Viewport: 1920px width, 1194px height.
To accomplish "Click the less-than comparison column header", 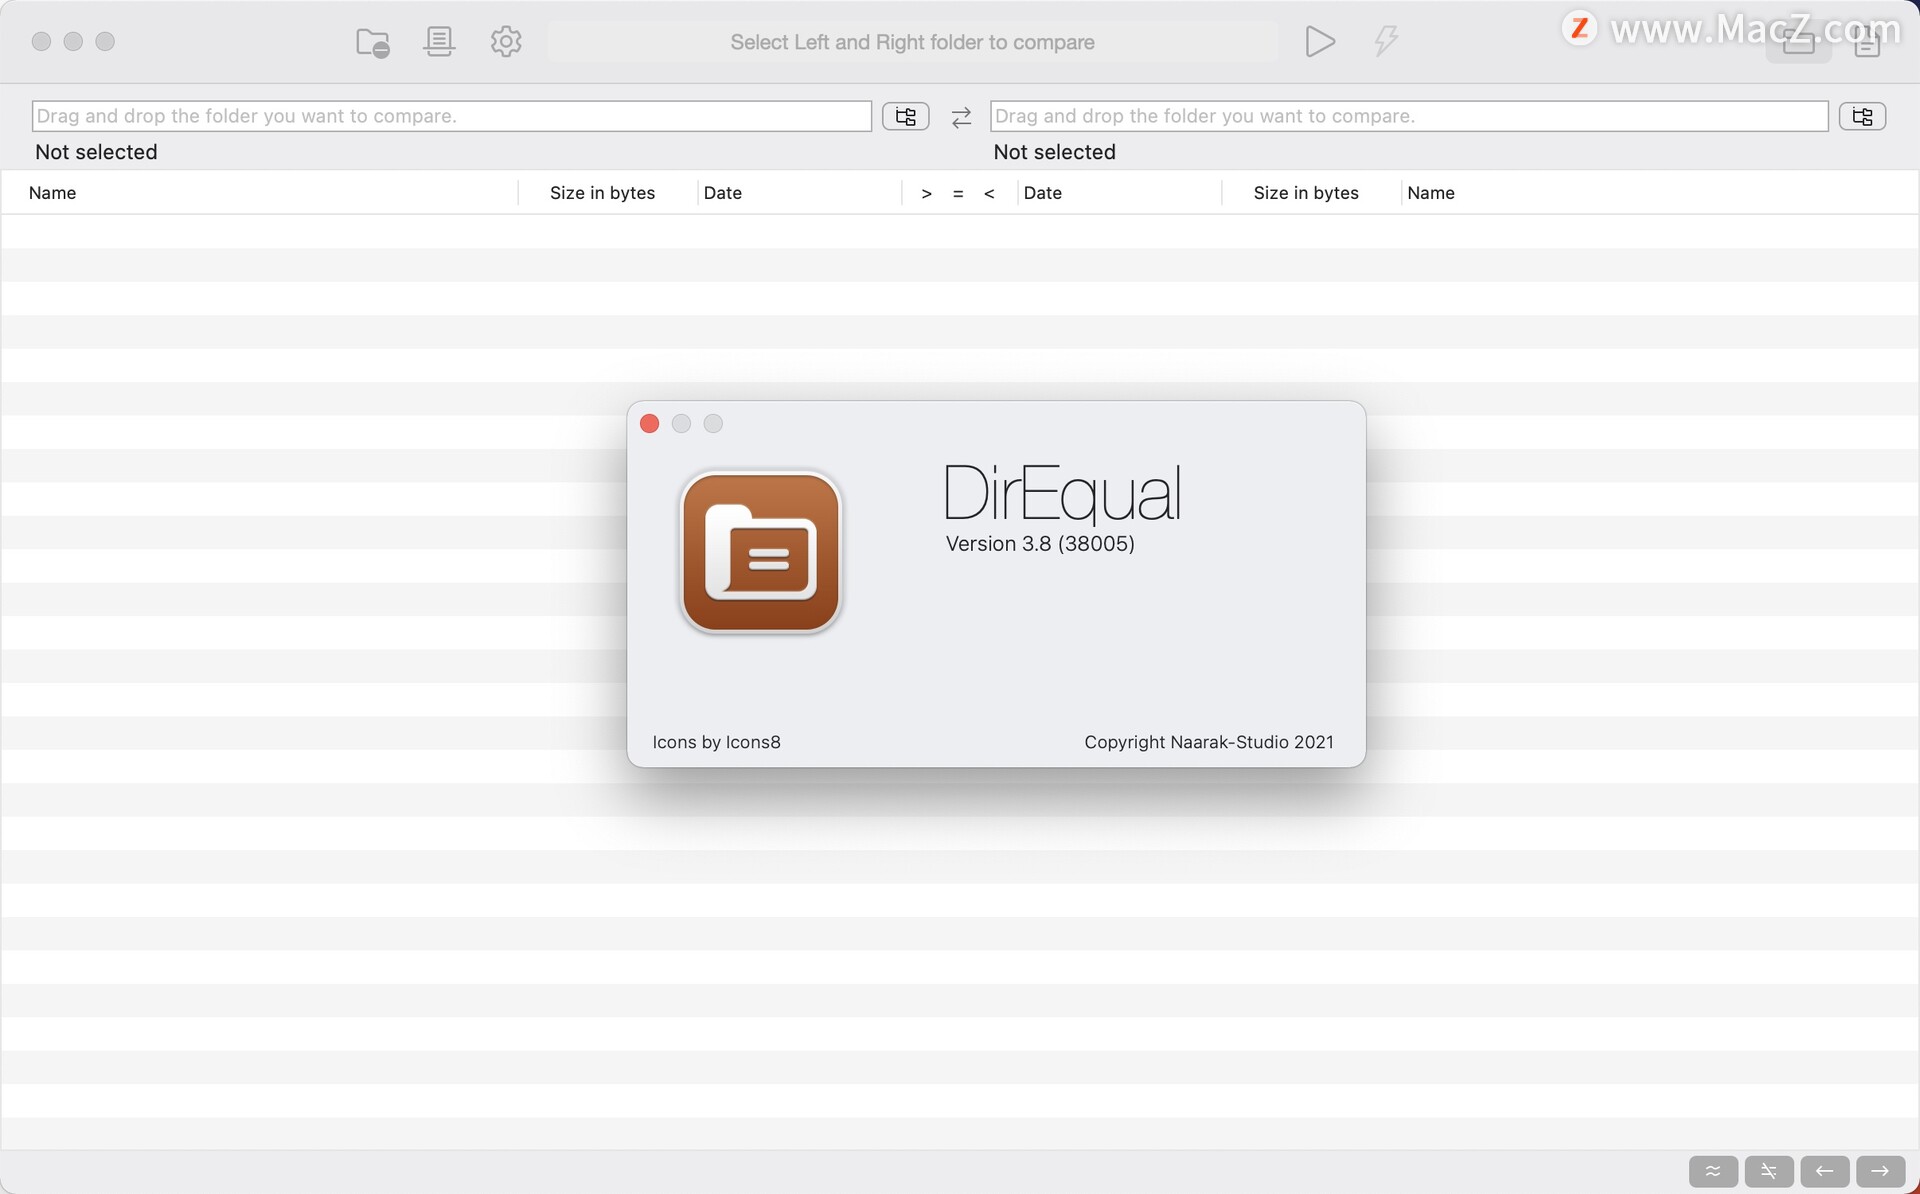I will click(x=989, y=194).
